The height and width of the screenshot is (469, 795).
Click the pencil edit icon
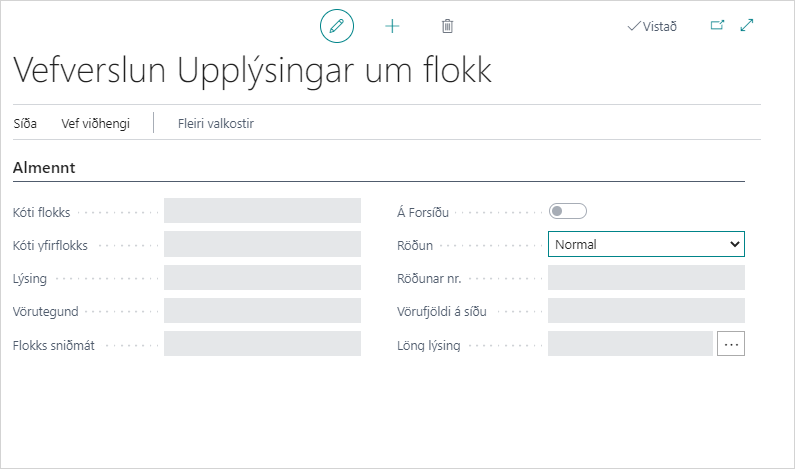point(337,26)
